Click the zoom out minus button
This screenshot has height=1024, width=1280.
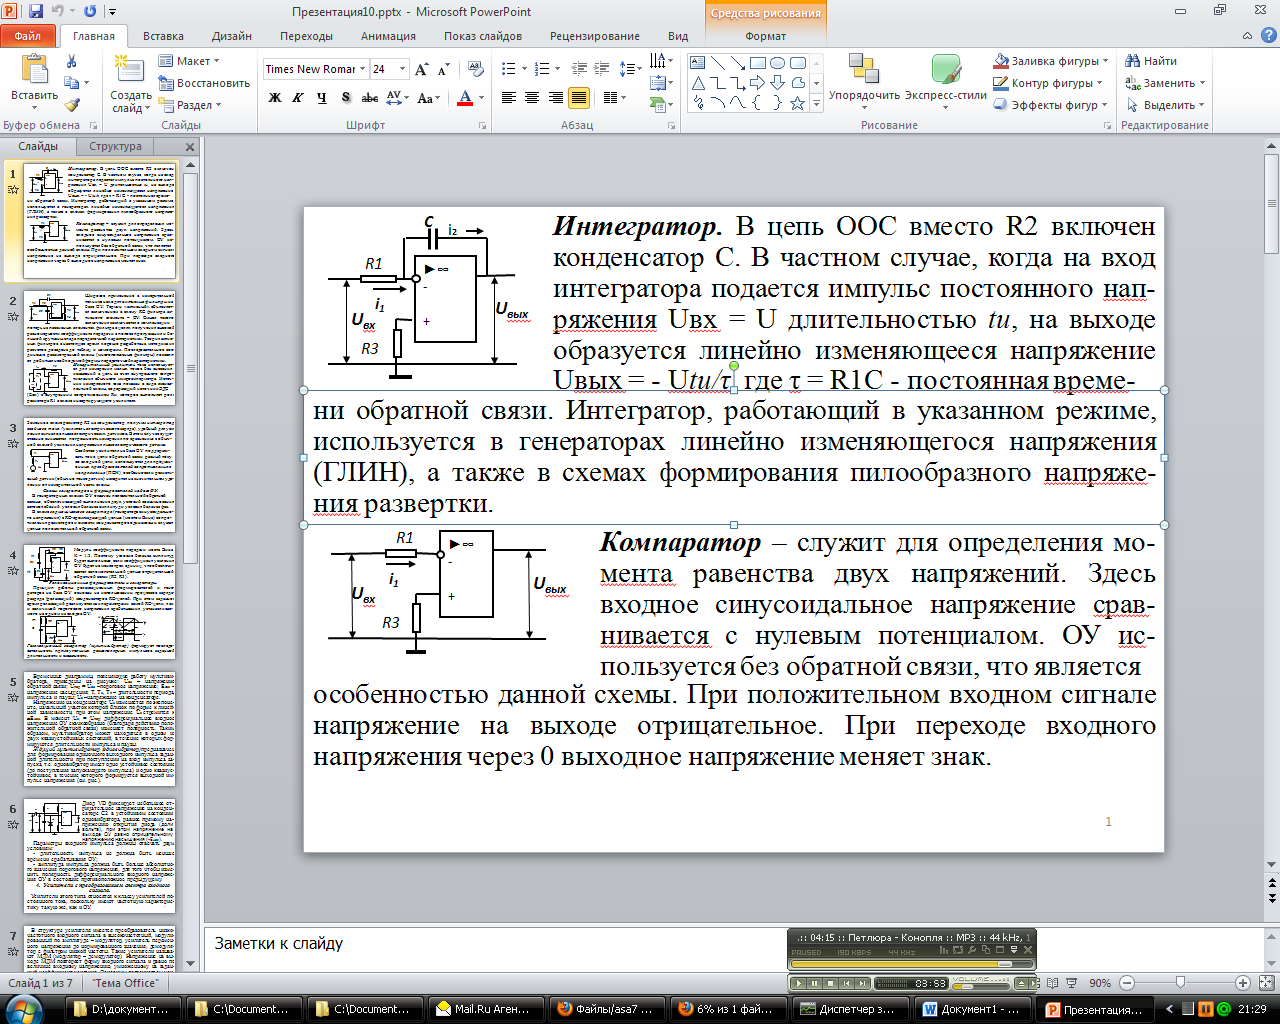coord(1127,983)
